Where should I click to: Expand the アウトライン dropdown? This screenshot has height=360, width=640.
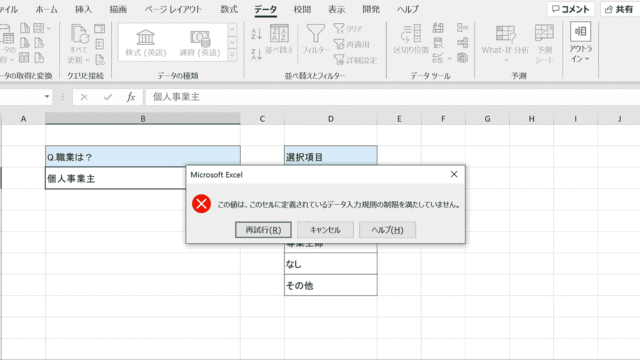click(x=580, y=42)
